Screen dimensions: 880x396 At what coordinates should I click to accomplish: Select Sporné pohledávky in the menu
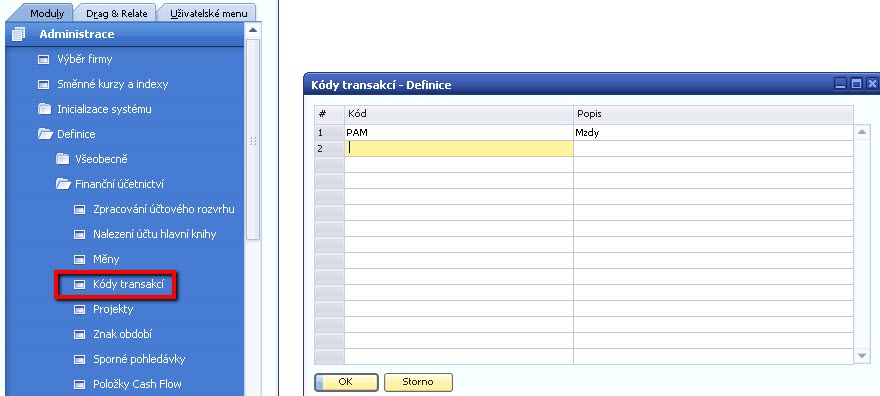click(x=139, y=359)
